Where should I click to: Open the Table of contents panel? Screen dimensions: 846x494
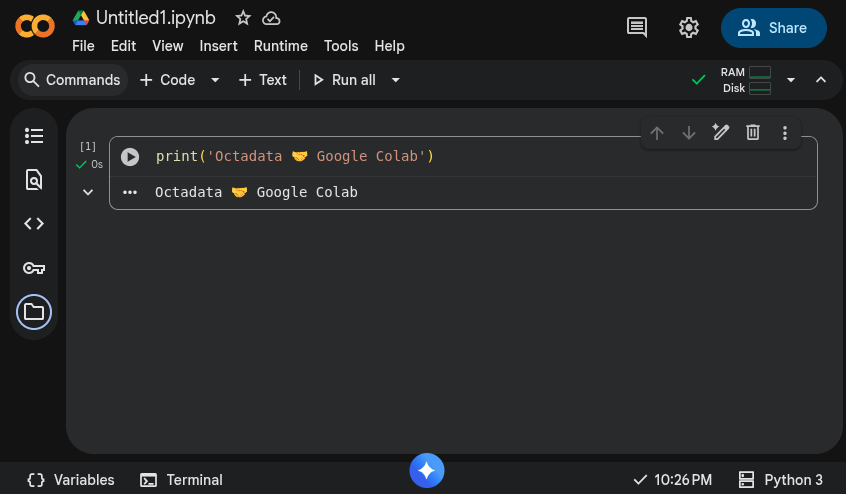tap(34, 136)
